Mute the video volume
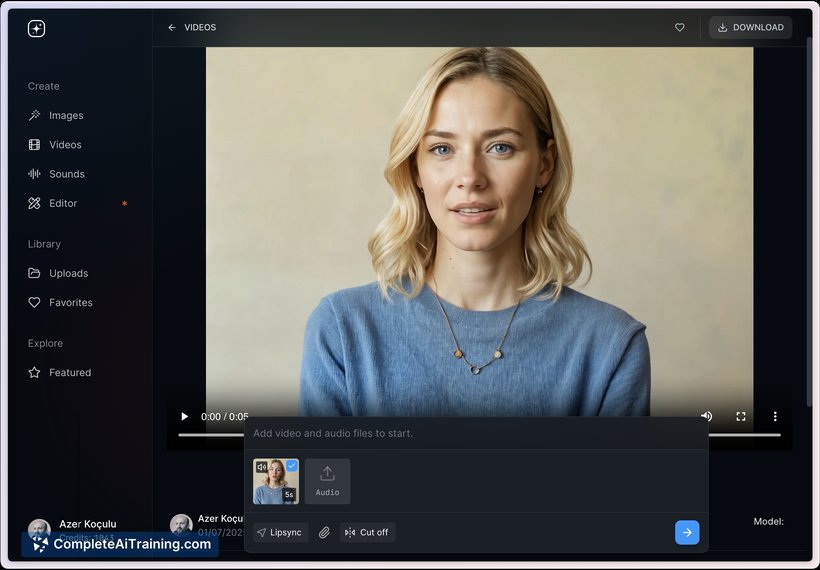 pyautogui.click(x=707, y=416)
